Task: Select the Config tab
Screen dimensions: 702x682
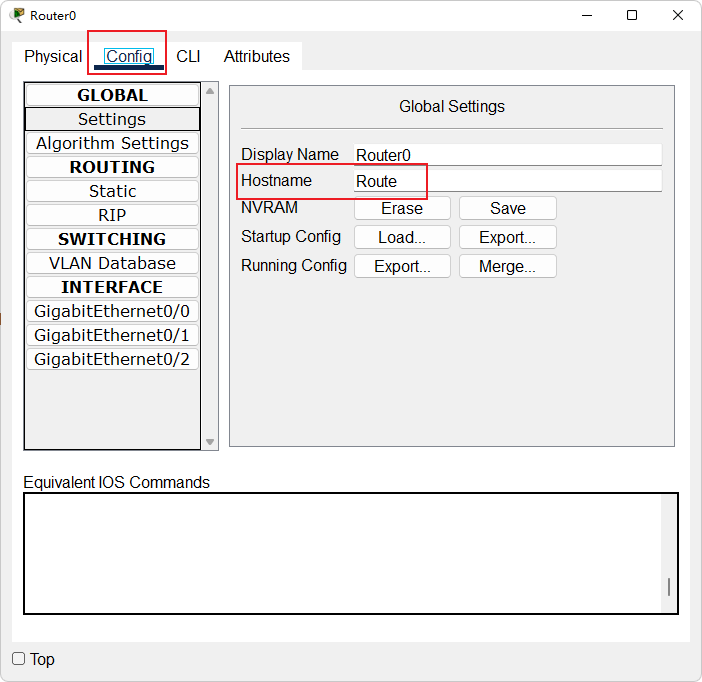Action: pyautogui.click(x=129, y=56)
